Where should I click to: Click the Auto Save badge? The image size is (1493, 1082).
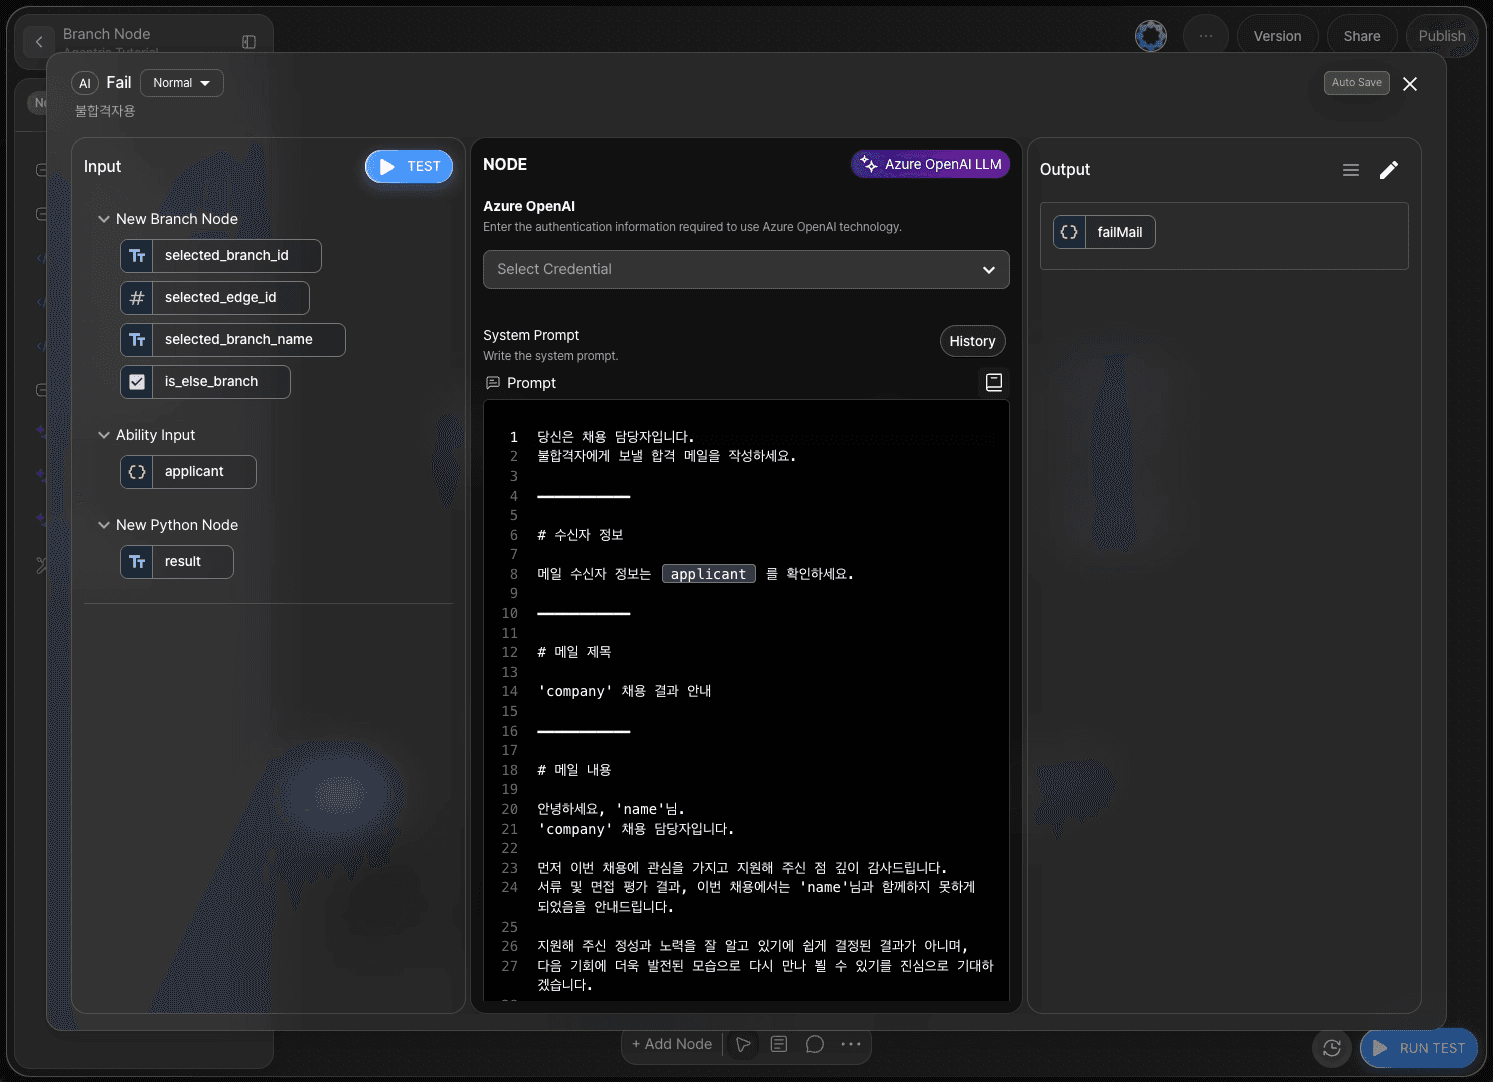[1356, 83]
